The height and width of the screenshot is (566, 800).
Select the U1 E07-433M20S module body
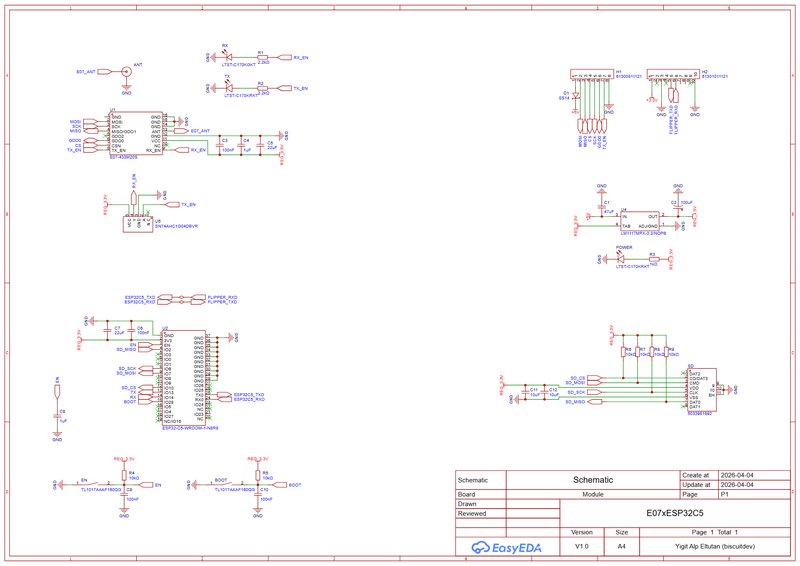(x=136, y=134)
